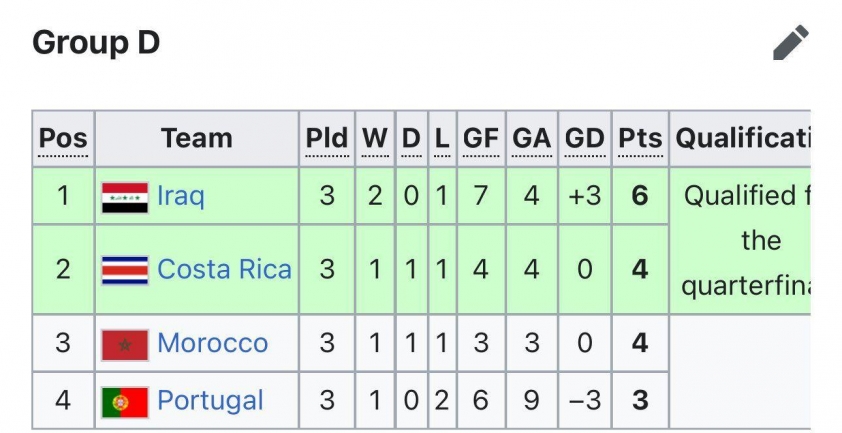Click the Qualification column header
Image resolution: width=842 pixels, height=433 pixels.
(x=743, y=139)
